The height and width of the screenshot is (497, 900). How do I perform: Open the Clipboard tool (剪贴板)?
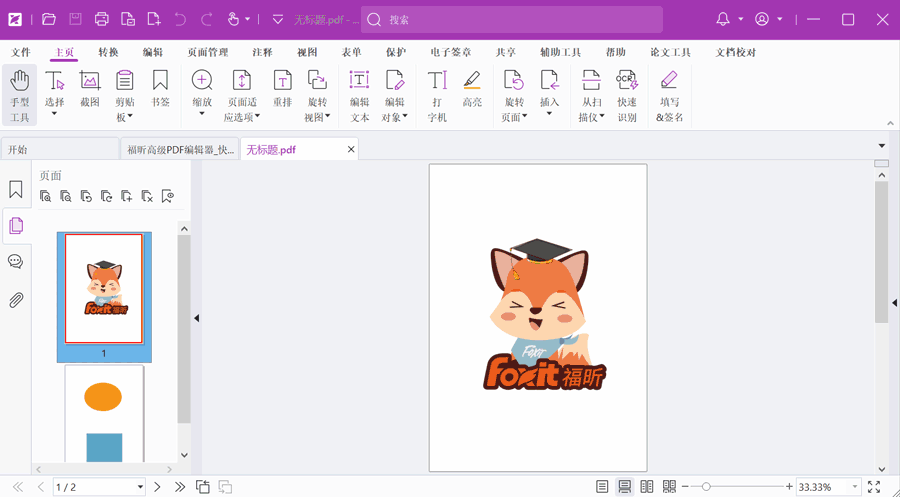pyautogui.click(x=125, y=95)
